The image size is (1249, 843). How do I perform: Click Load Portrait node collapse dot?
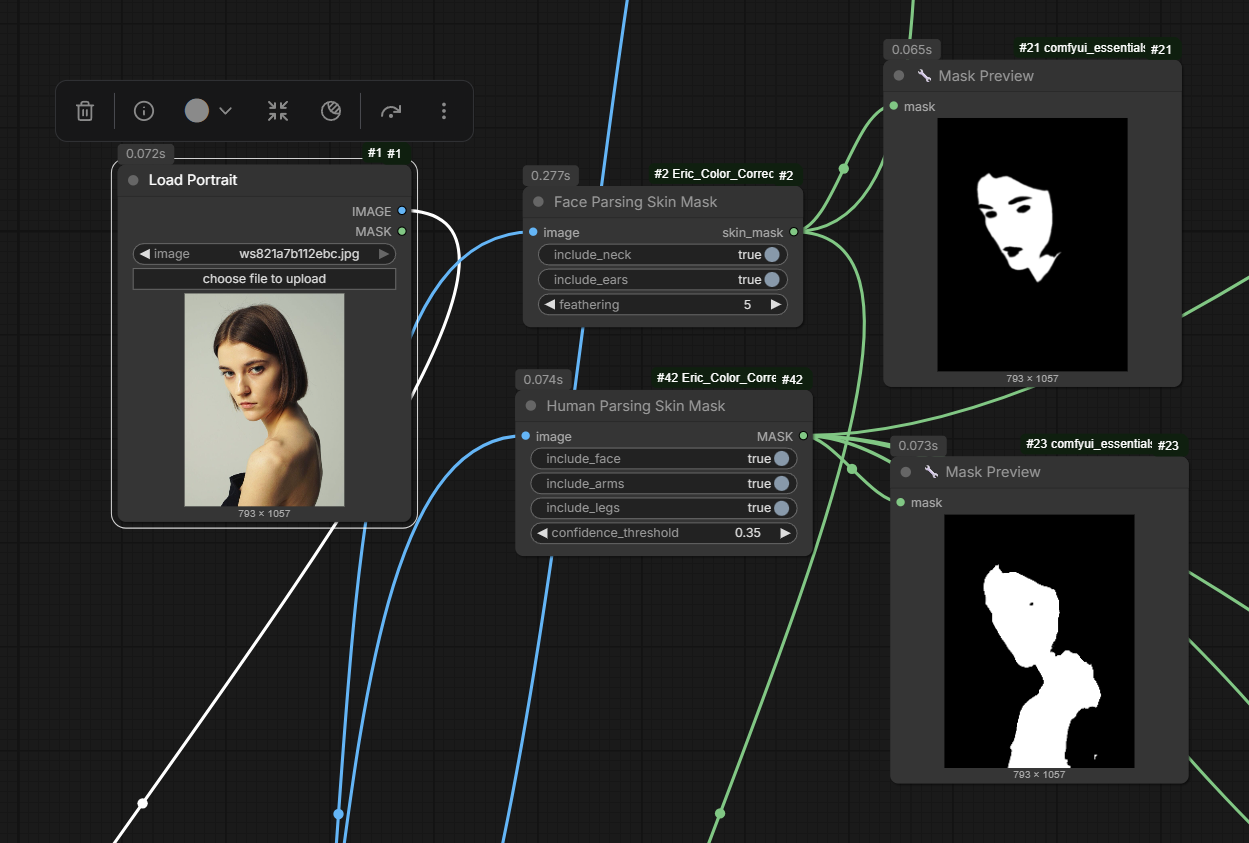(133, 180)
